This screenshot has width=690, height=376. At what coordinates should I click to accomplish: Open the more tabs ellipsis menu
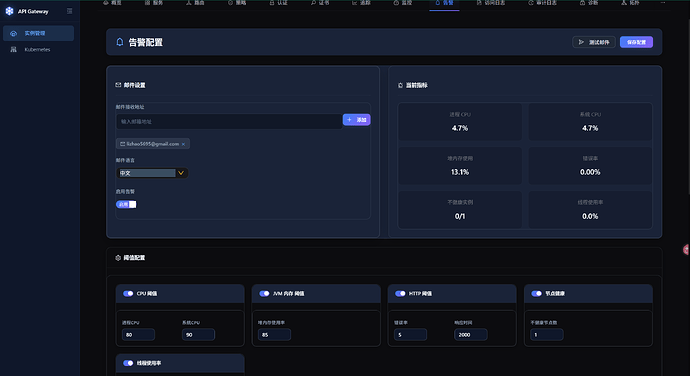coord(663,3)
